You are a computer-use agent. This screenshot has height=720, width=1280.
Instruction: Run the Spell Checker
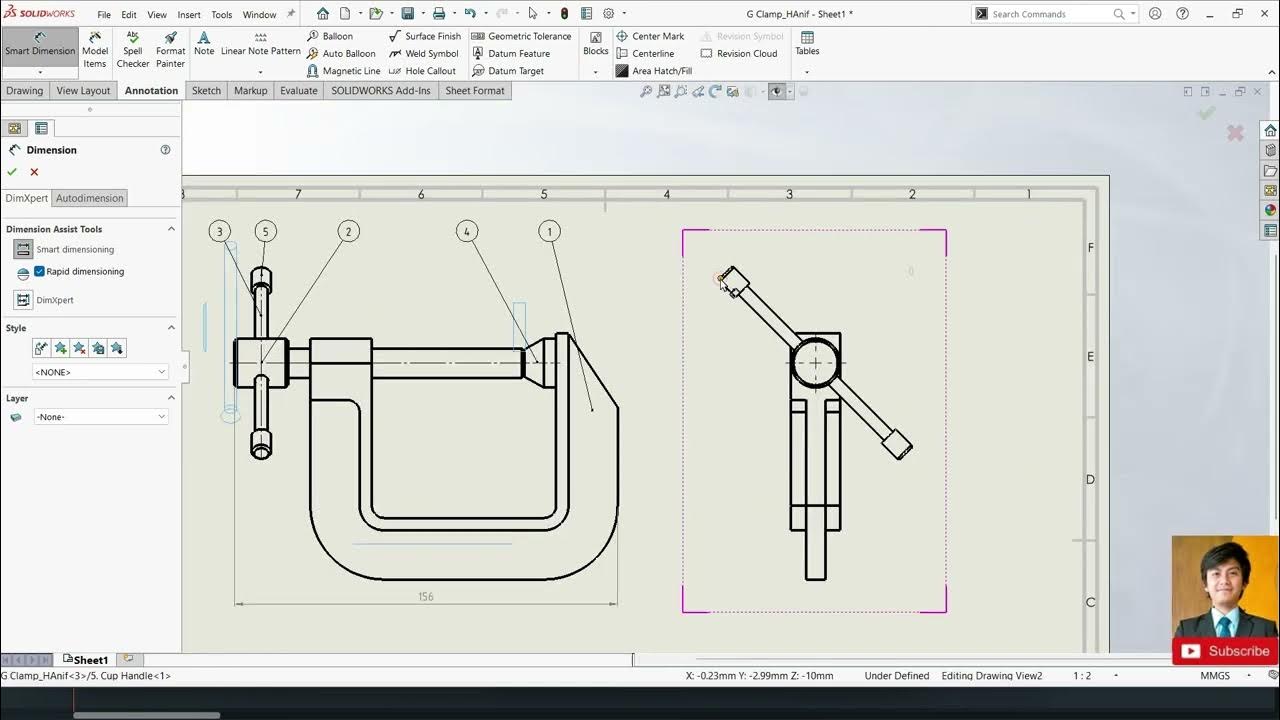point(133,50)
